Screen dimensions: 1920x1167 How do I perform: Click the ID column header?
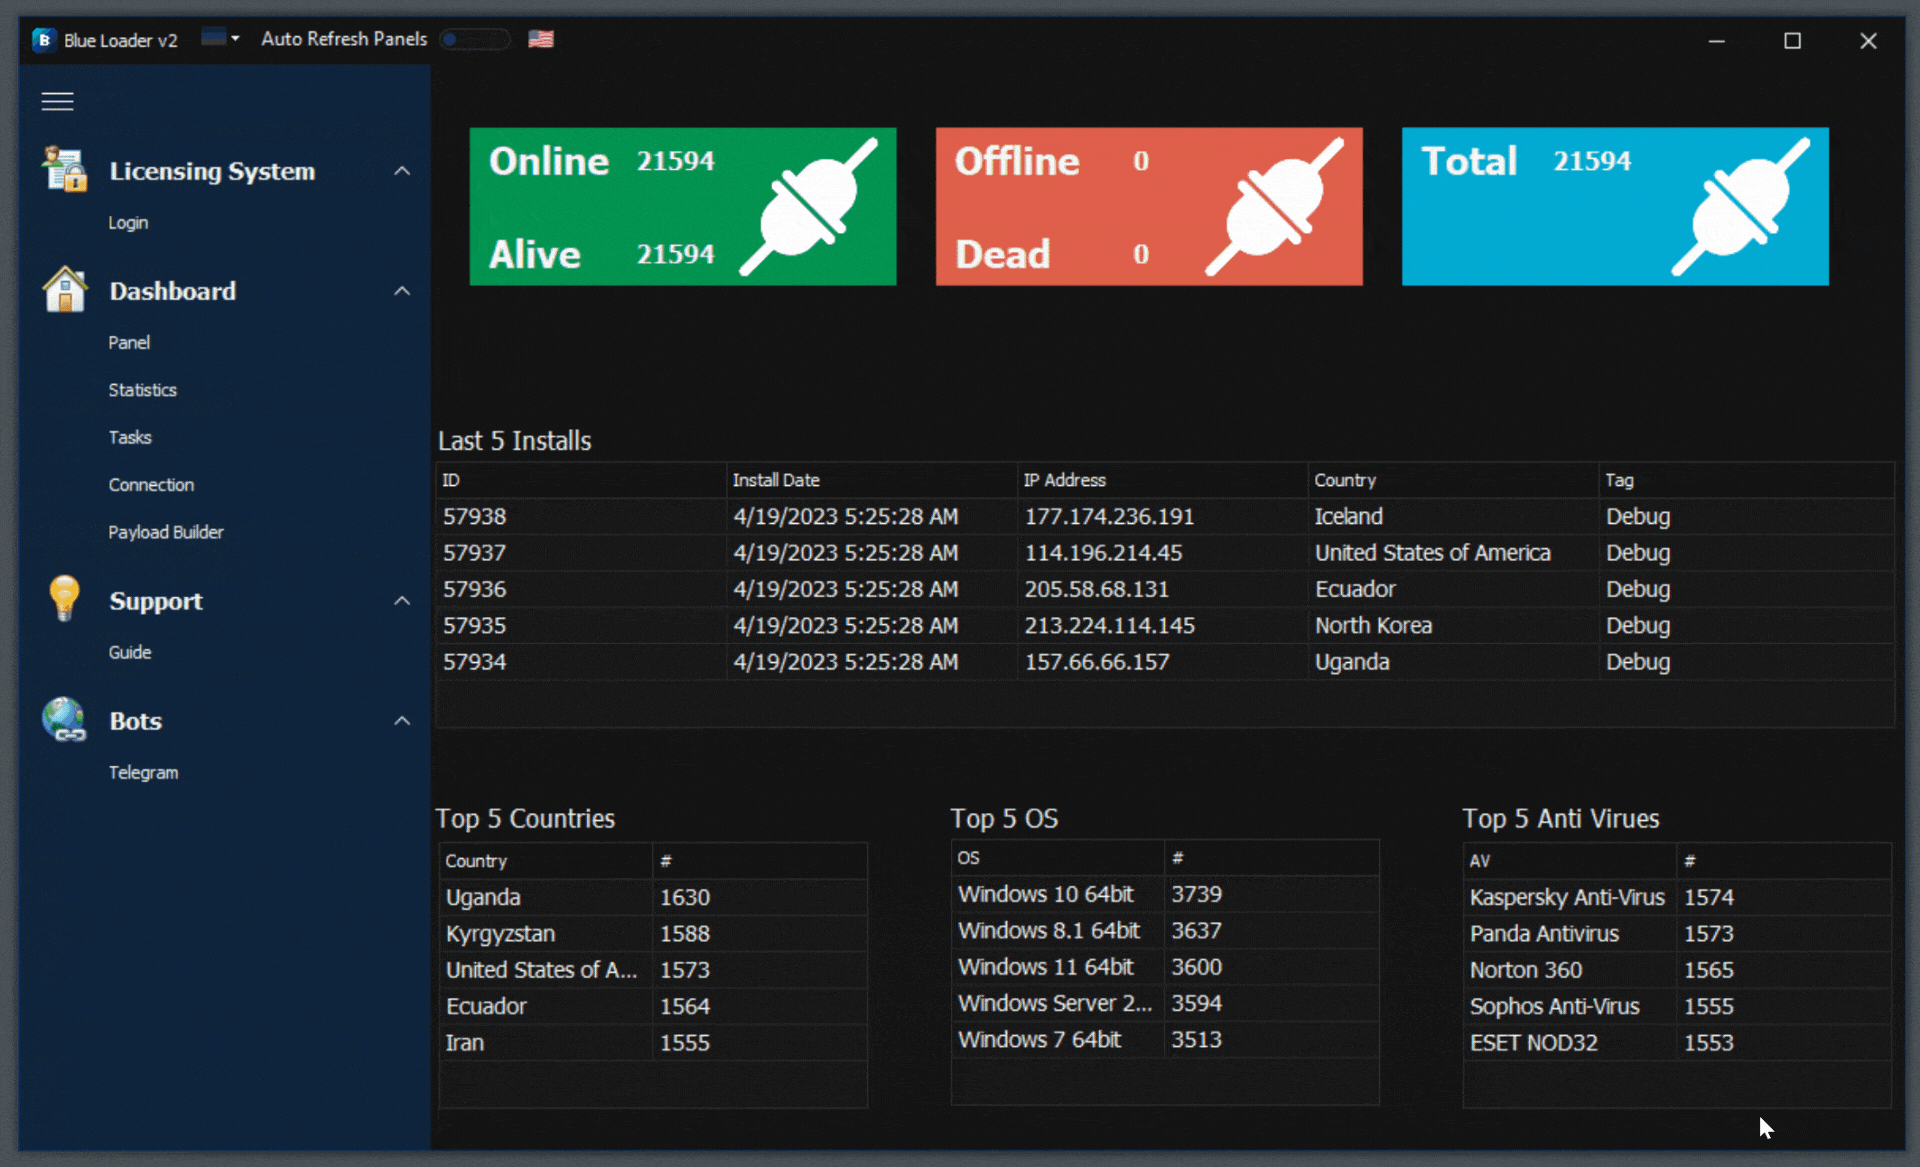point(581,480)
